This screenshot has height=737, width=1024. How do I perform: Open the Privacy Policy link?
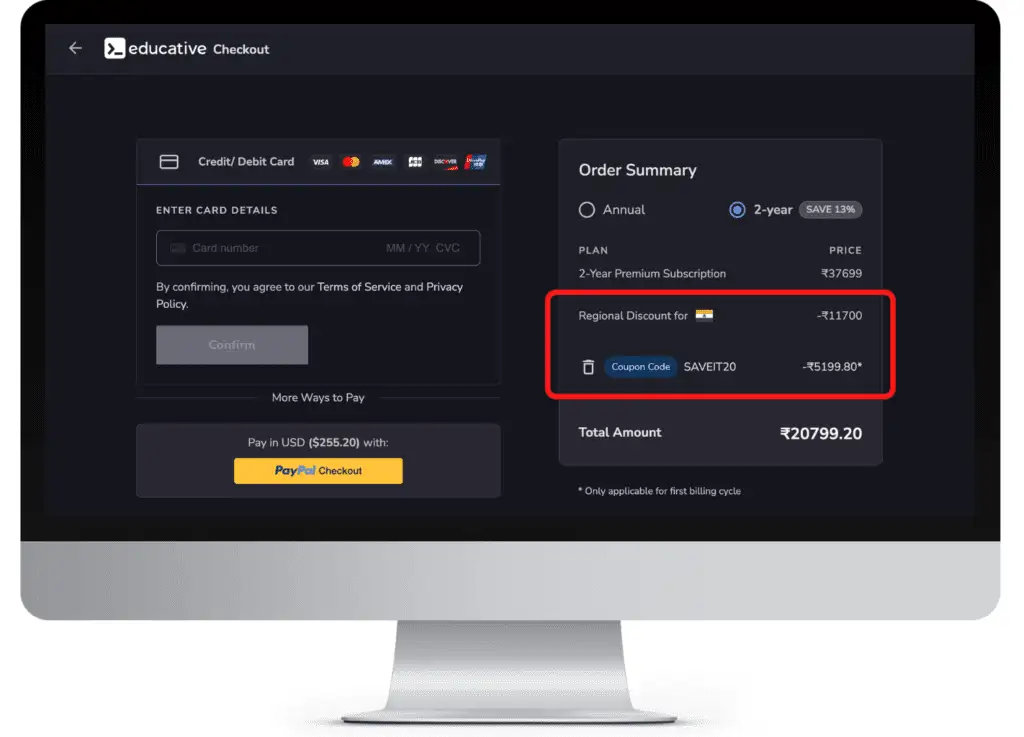[x=444, y=287]
